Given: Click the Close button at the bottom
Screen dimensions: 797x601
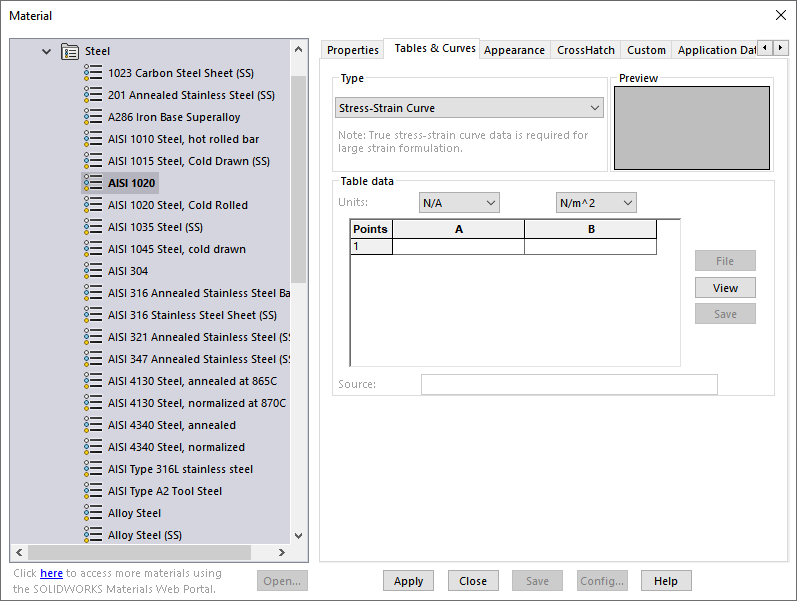Looking at the screenshot, I should point(473,581).
